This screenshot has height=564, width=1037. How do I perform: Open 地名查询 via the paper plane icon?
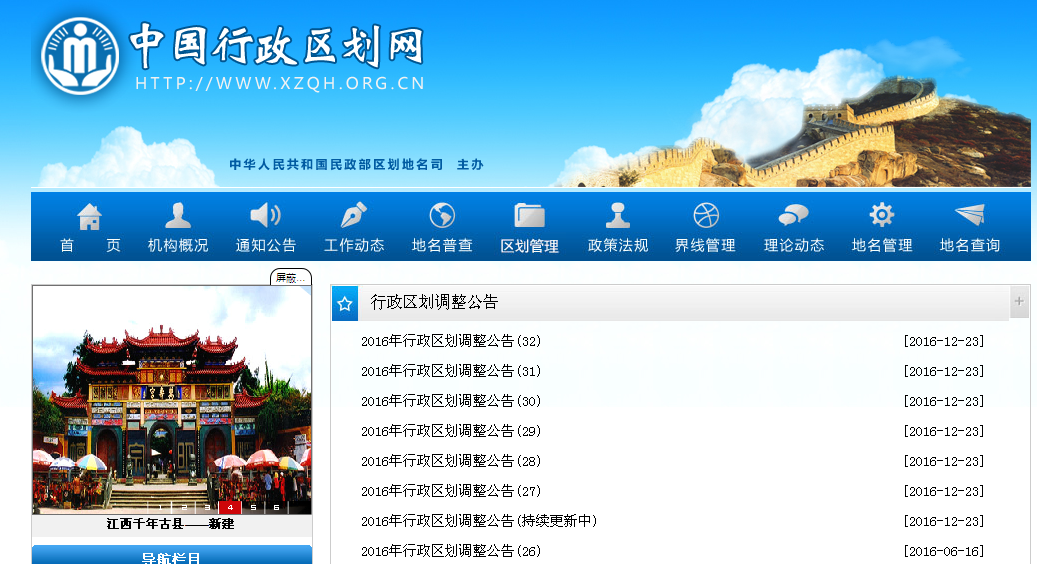click(x=969, y=216)
